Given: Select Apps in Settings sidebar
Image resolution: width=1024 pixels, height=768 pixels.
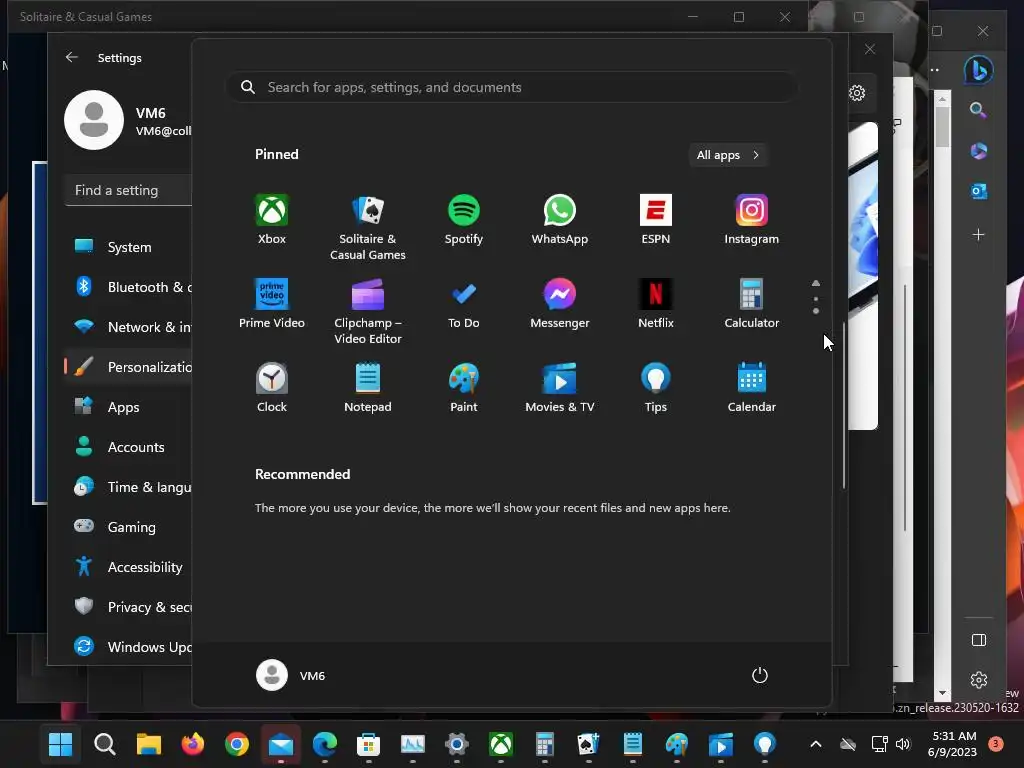Looking at the screenshot, I should (x=129, y=407).
